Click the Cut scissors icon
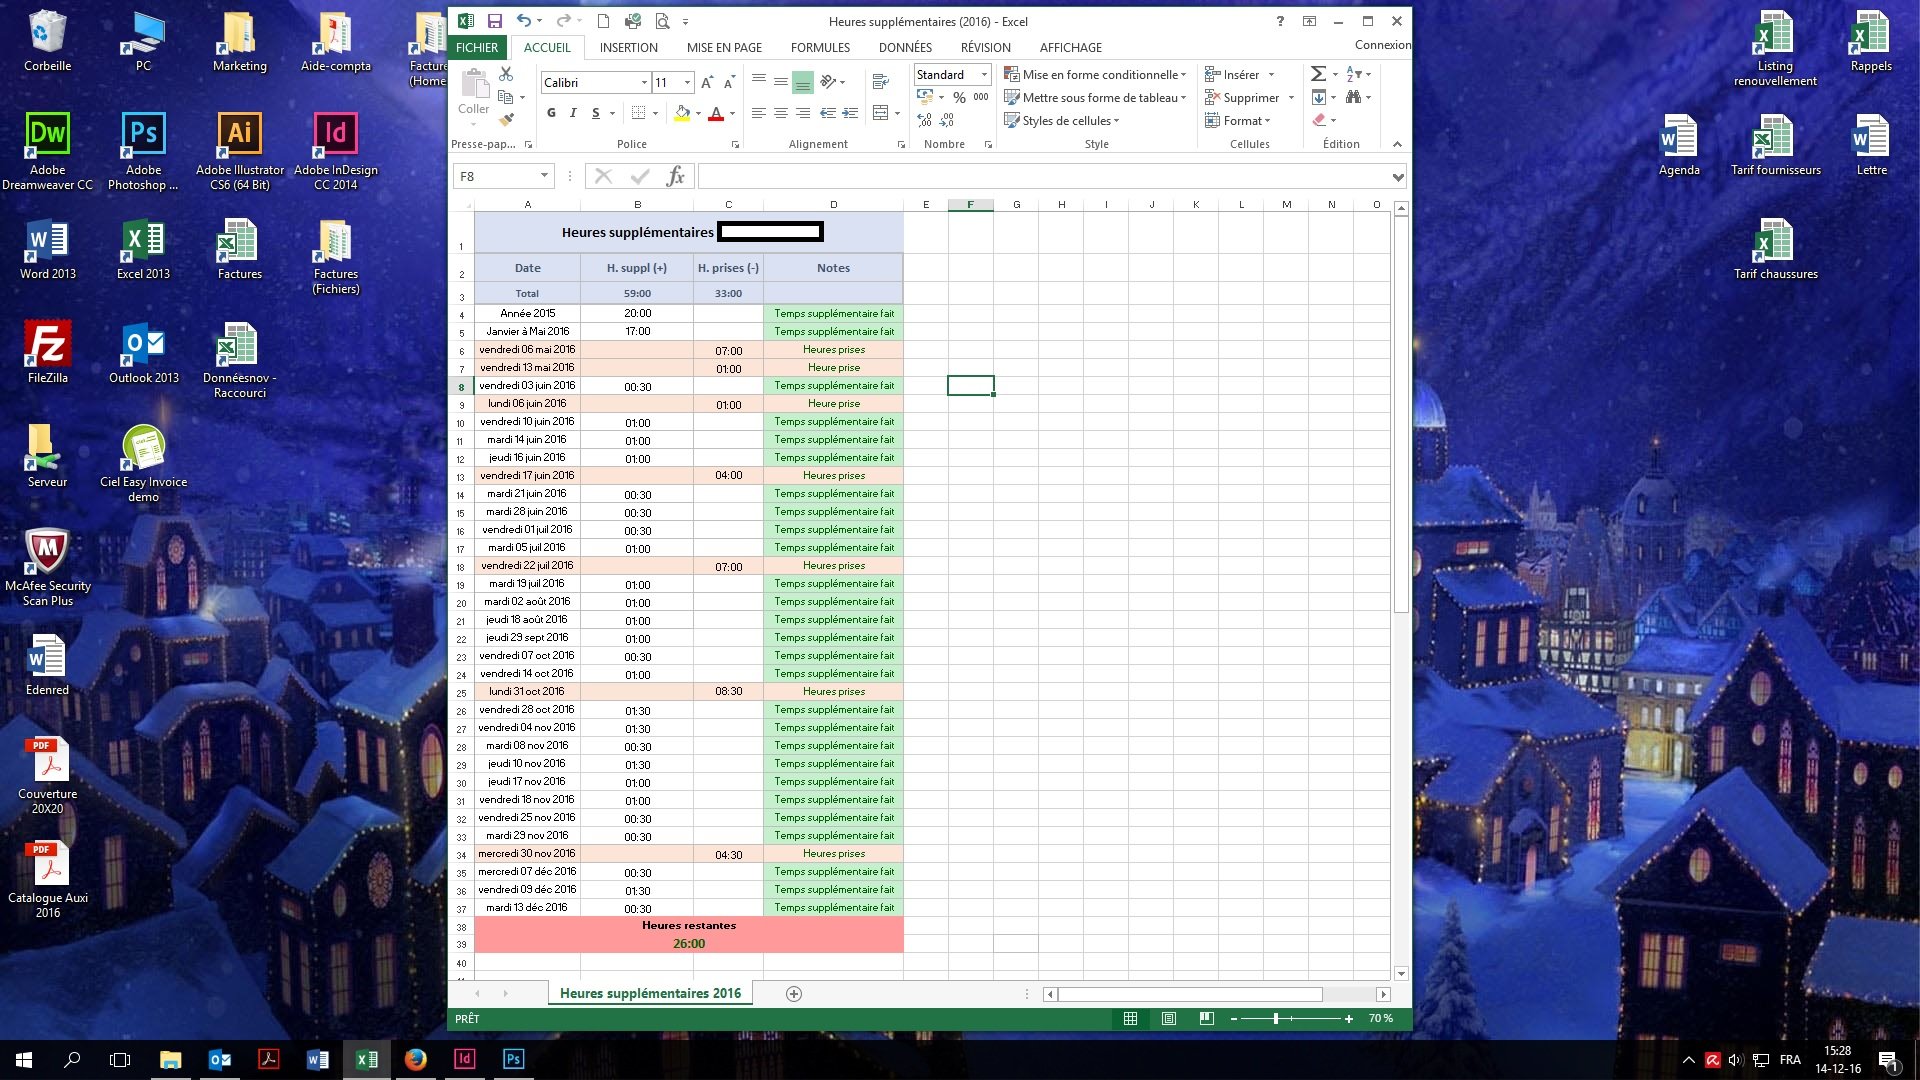This screenshot has height=1080, width=1920. tap(506, 74)
